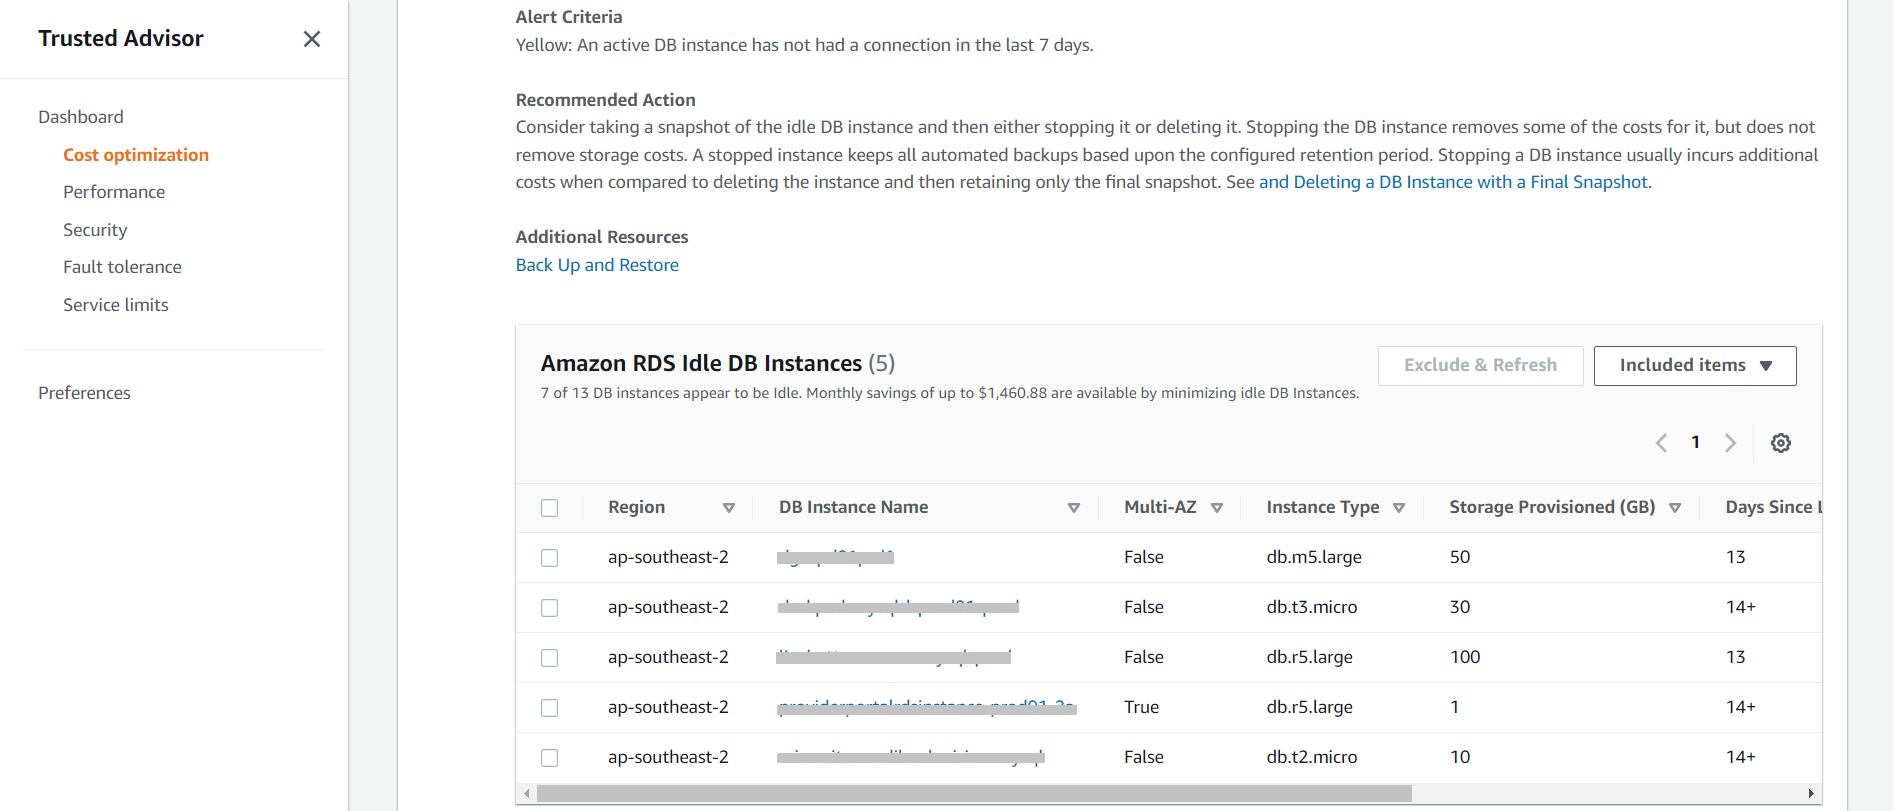Open table settings gear icon
The width and height of the screenshot is (1893, 811).
click(x=1780, y=443)
